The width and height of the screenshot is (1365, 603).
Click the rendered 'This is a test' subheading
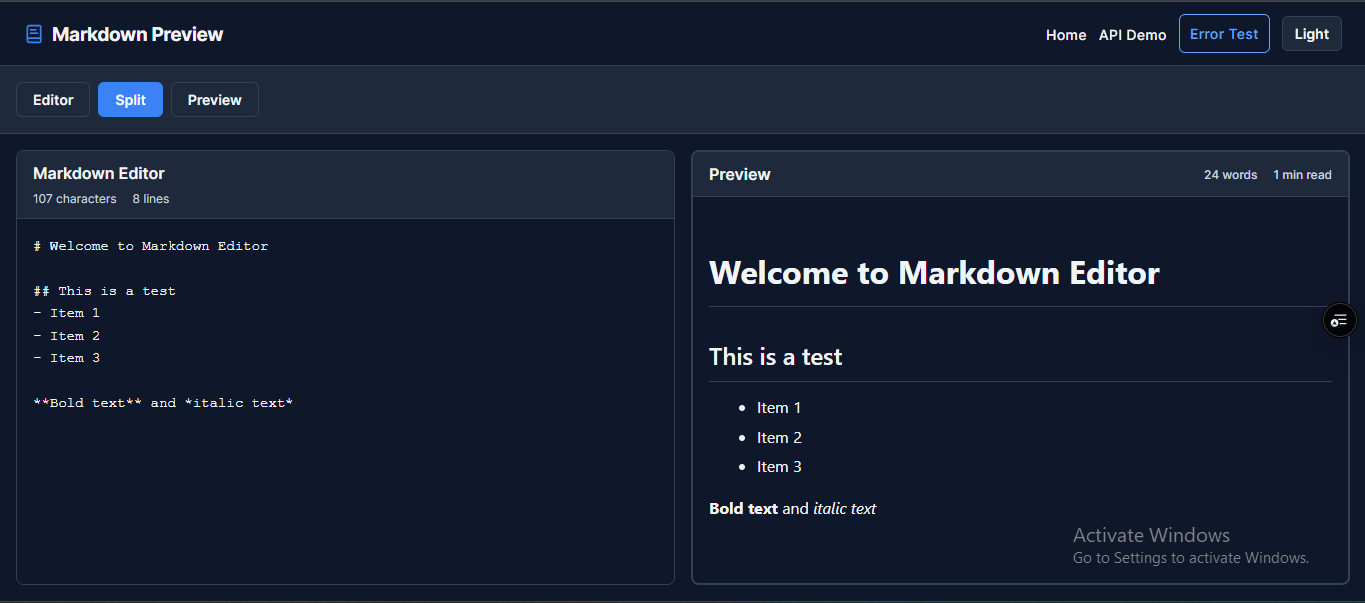click(x=775, y=357)
